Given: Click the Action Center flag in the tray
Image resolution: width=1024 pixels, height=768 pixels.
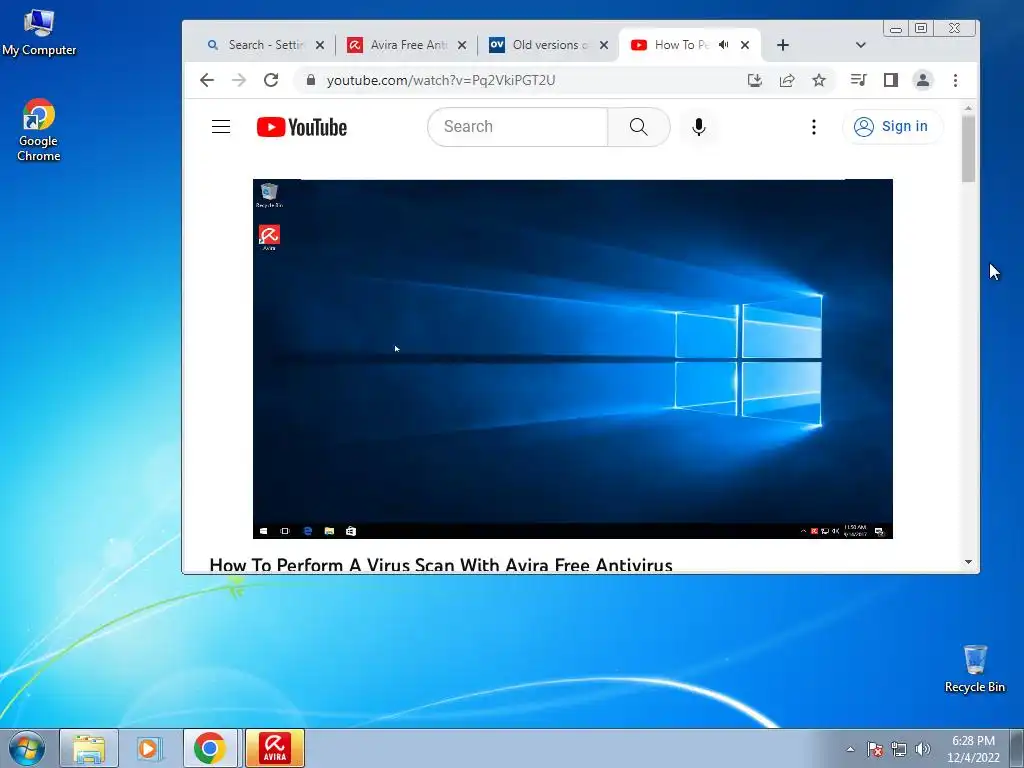Looking at the screenshot, I should (x=874, y=749).
